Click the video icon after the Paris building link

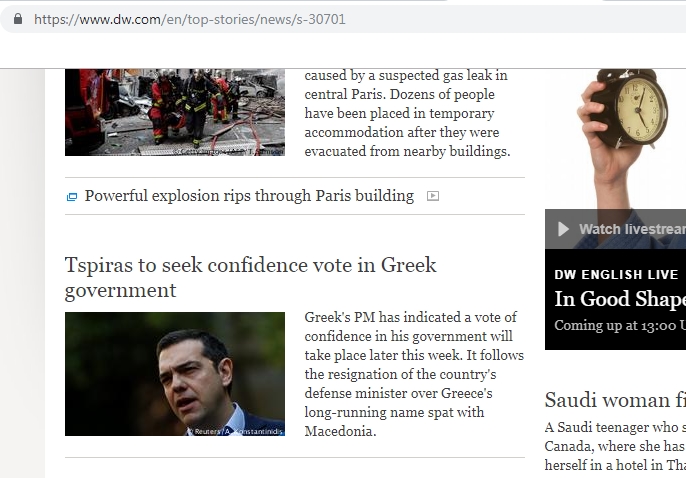[x=433, y=196]
